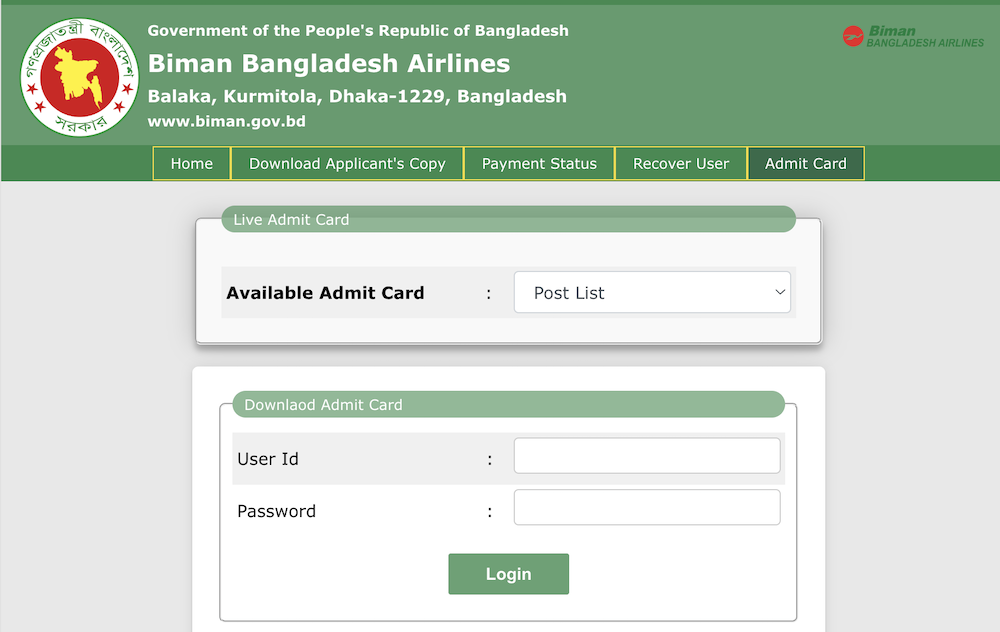Click the red bird symbol in airline logo
This screenshot has width=1000, height=632.
coord(853,33)
